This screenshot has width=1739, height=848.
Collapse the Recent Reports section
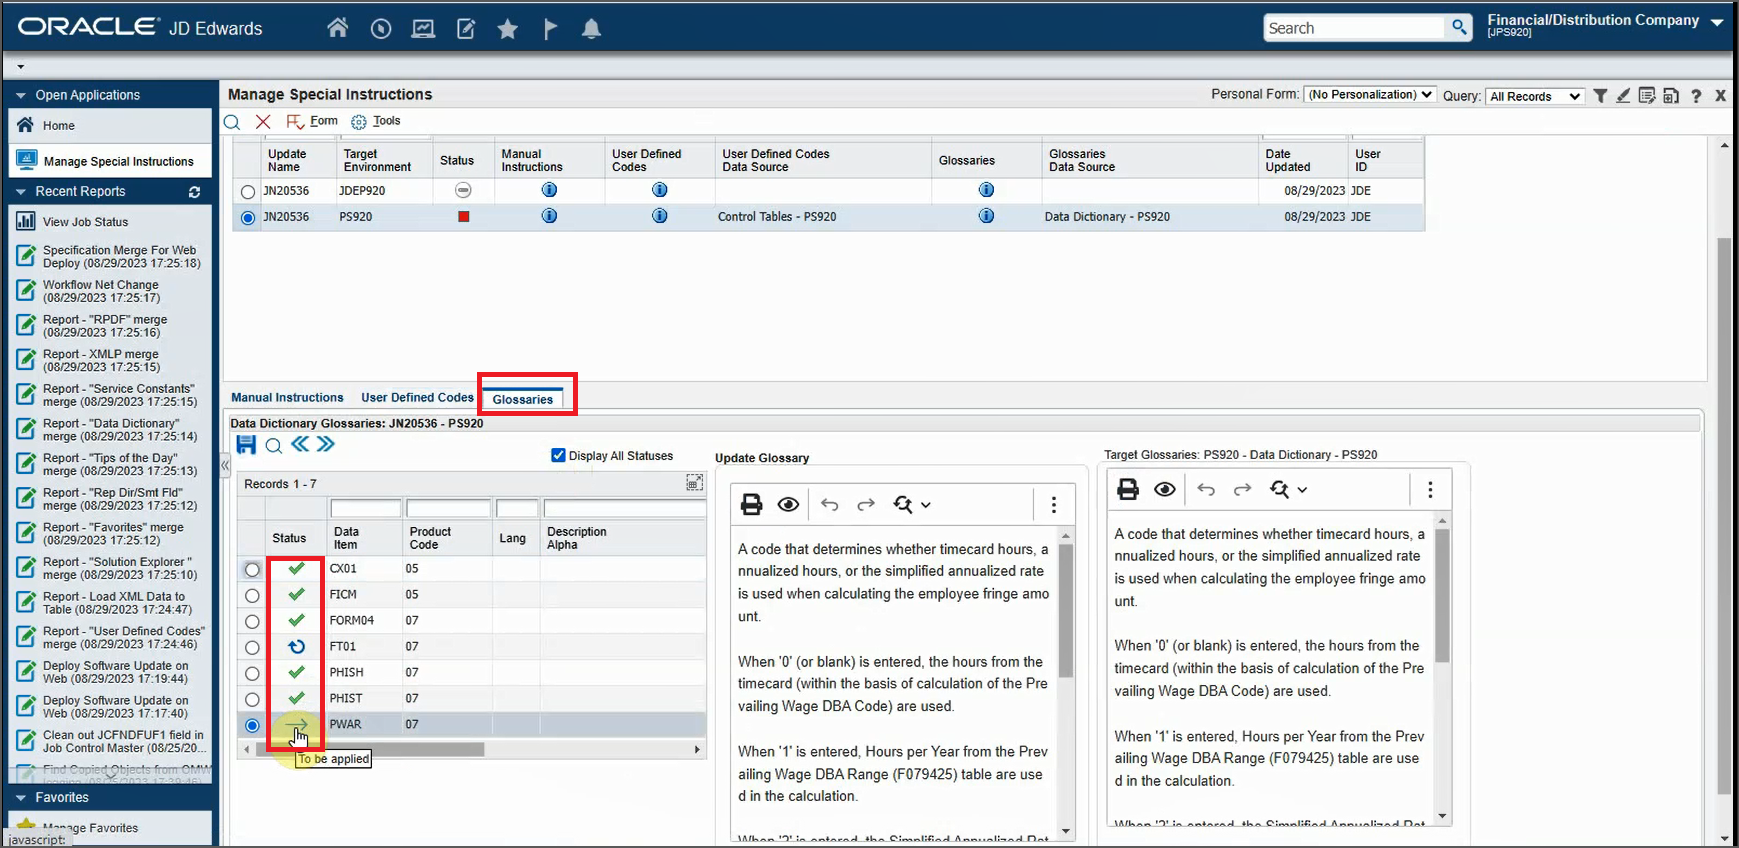point(20,192)
